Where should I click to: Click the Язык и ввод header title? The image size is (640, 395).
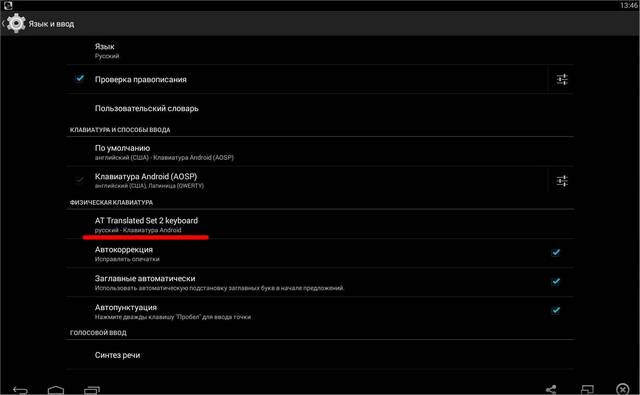tap(51, 24)
